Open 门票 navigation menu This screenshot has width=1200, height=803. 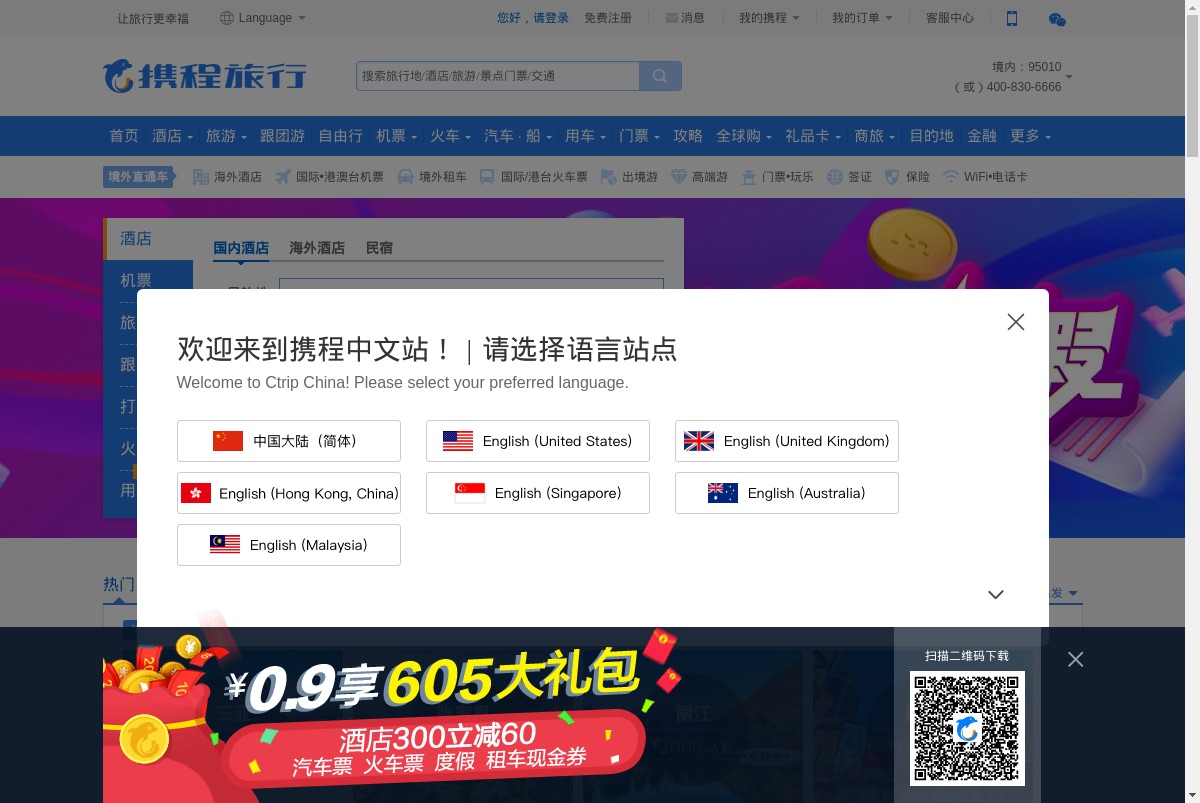pyautogui.click(x=640, y=136)
